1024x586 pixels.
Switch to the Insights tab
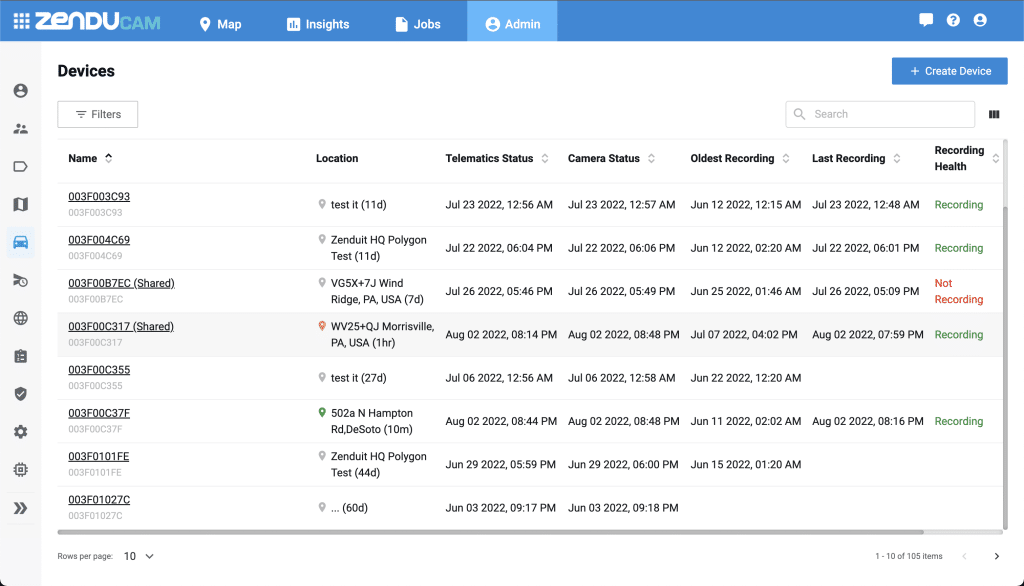[318, 24]
